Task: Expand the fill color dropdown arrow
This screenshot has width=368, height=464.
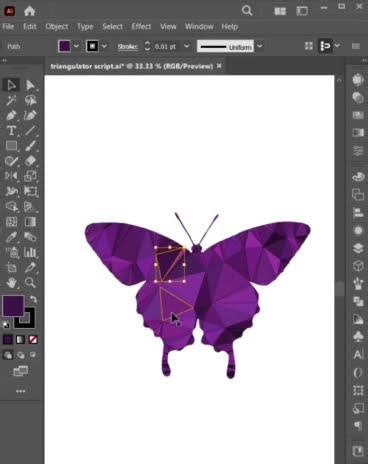Action: [x=76, y=46]
